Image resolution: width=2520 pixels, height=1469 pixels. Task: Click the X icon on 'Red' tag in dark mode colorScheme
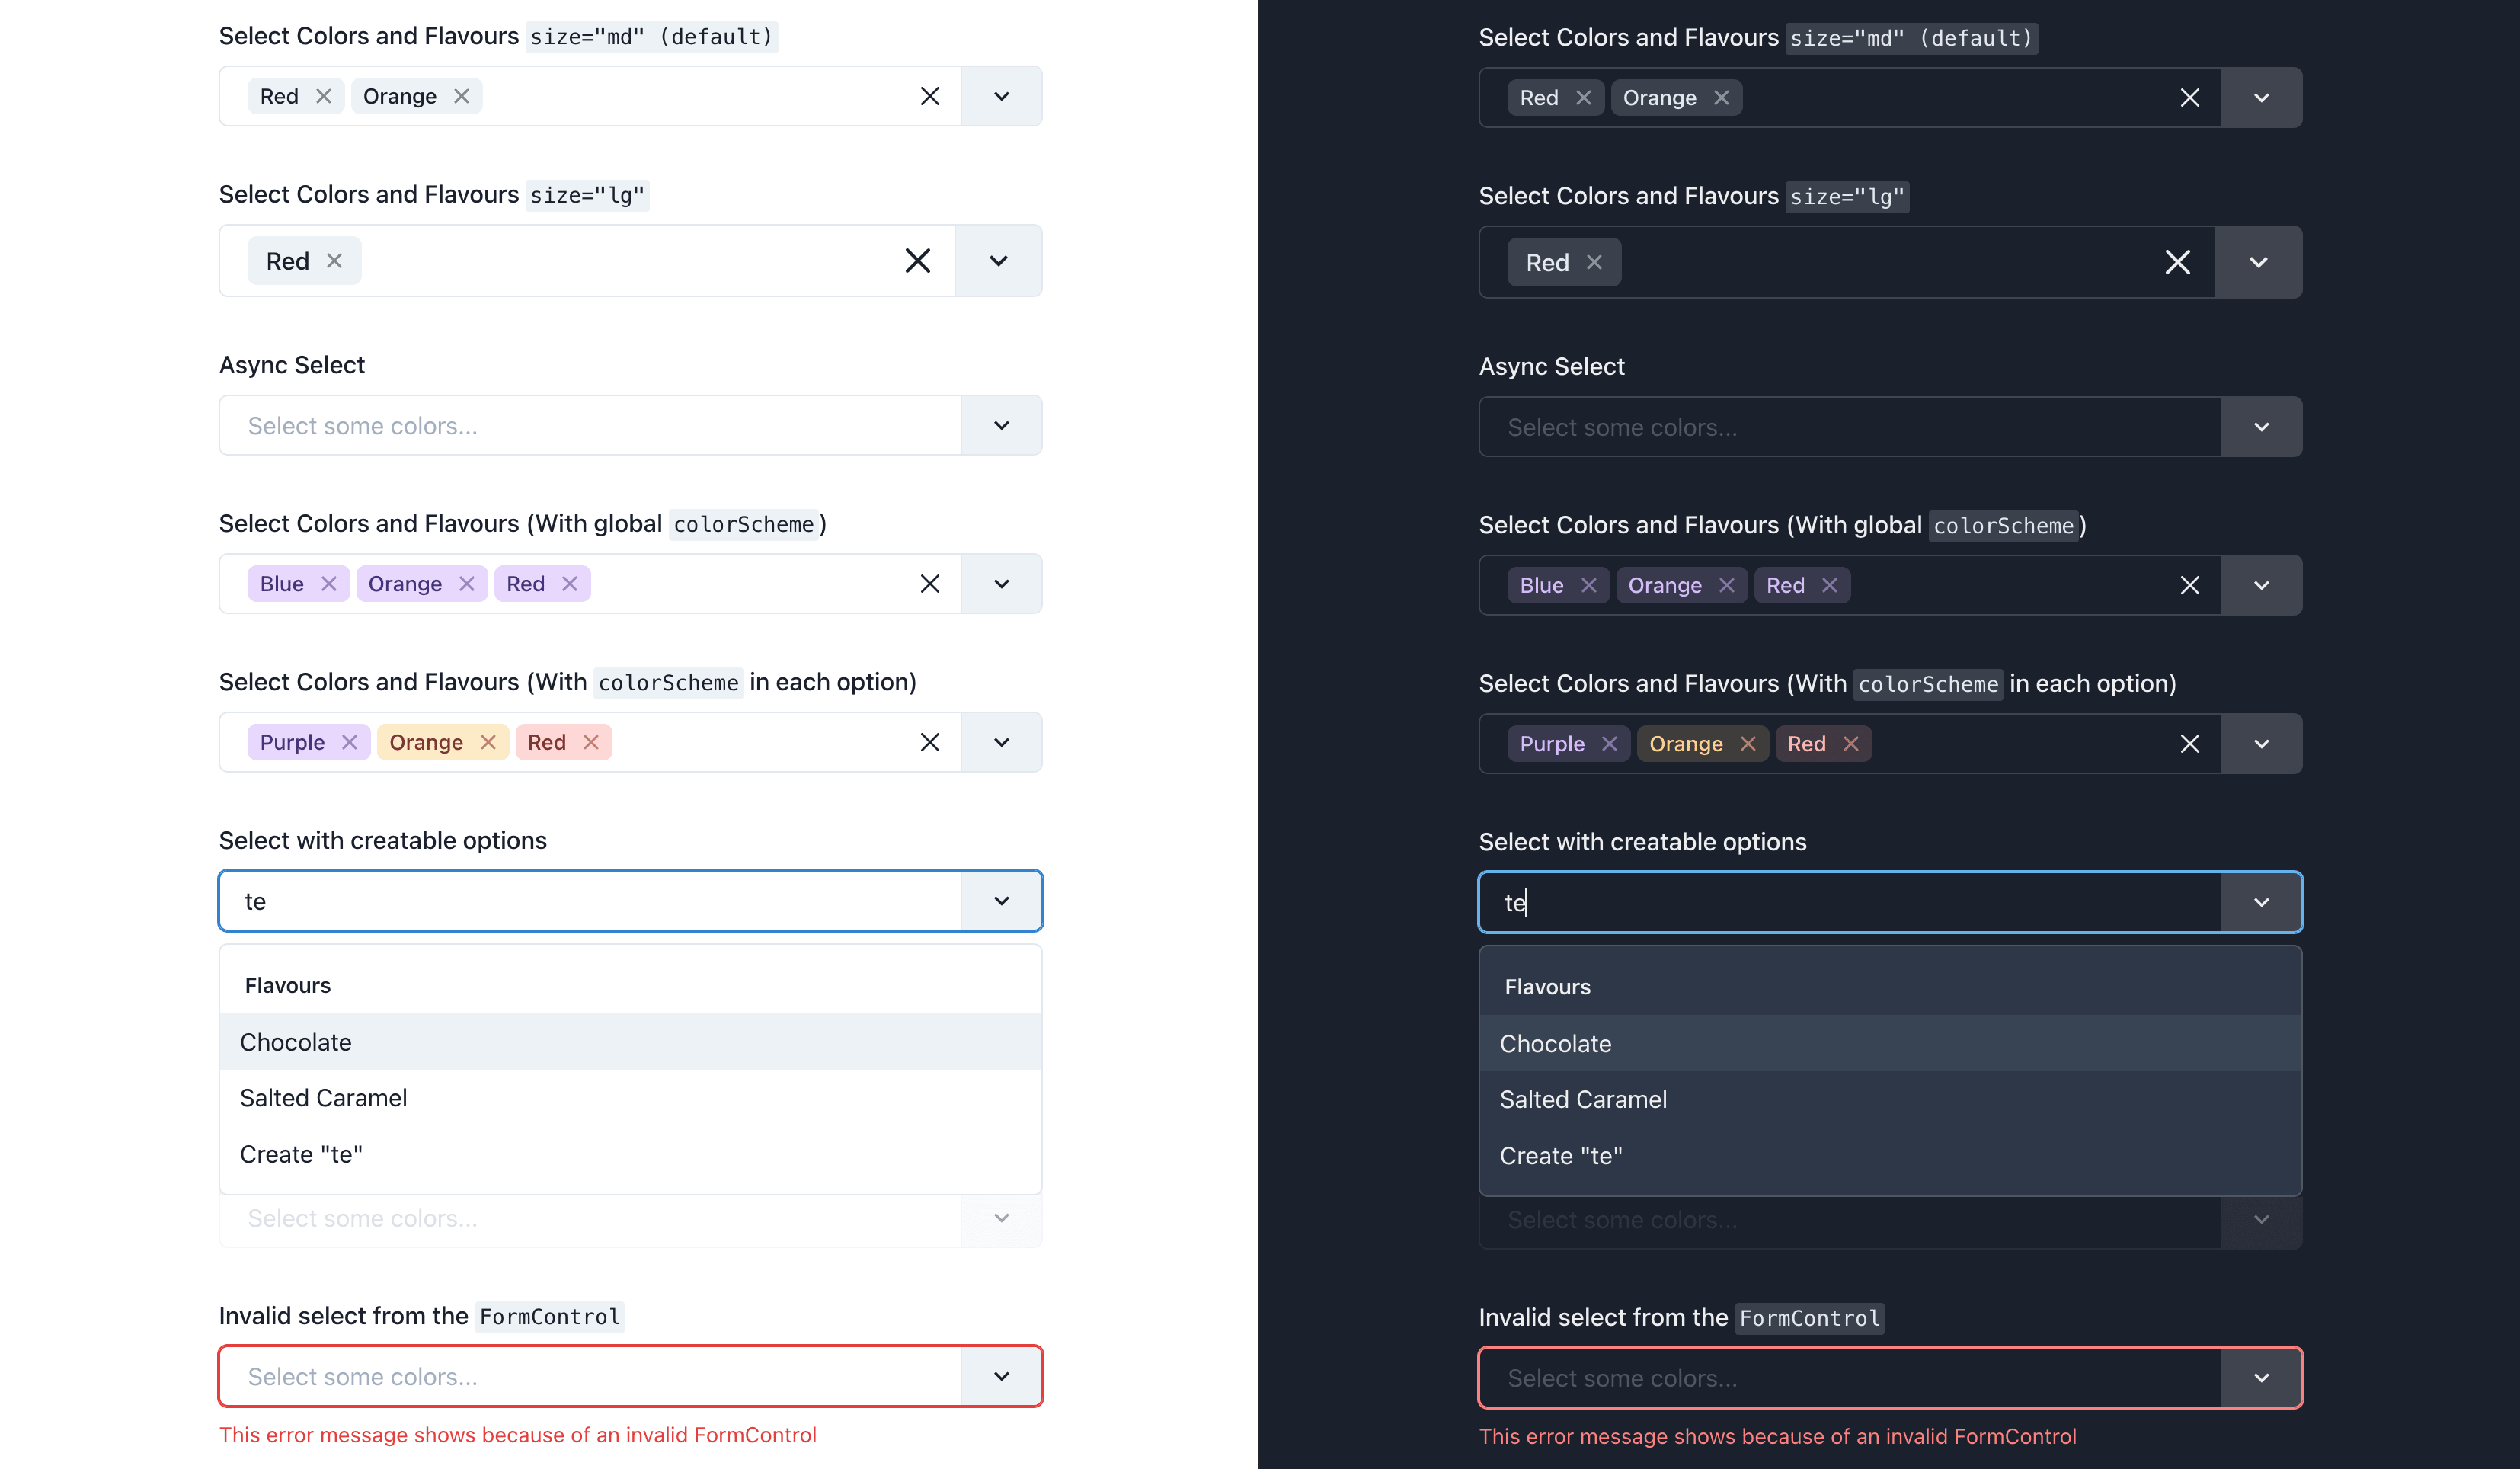tap(1830, 584)
